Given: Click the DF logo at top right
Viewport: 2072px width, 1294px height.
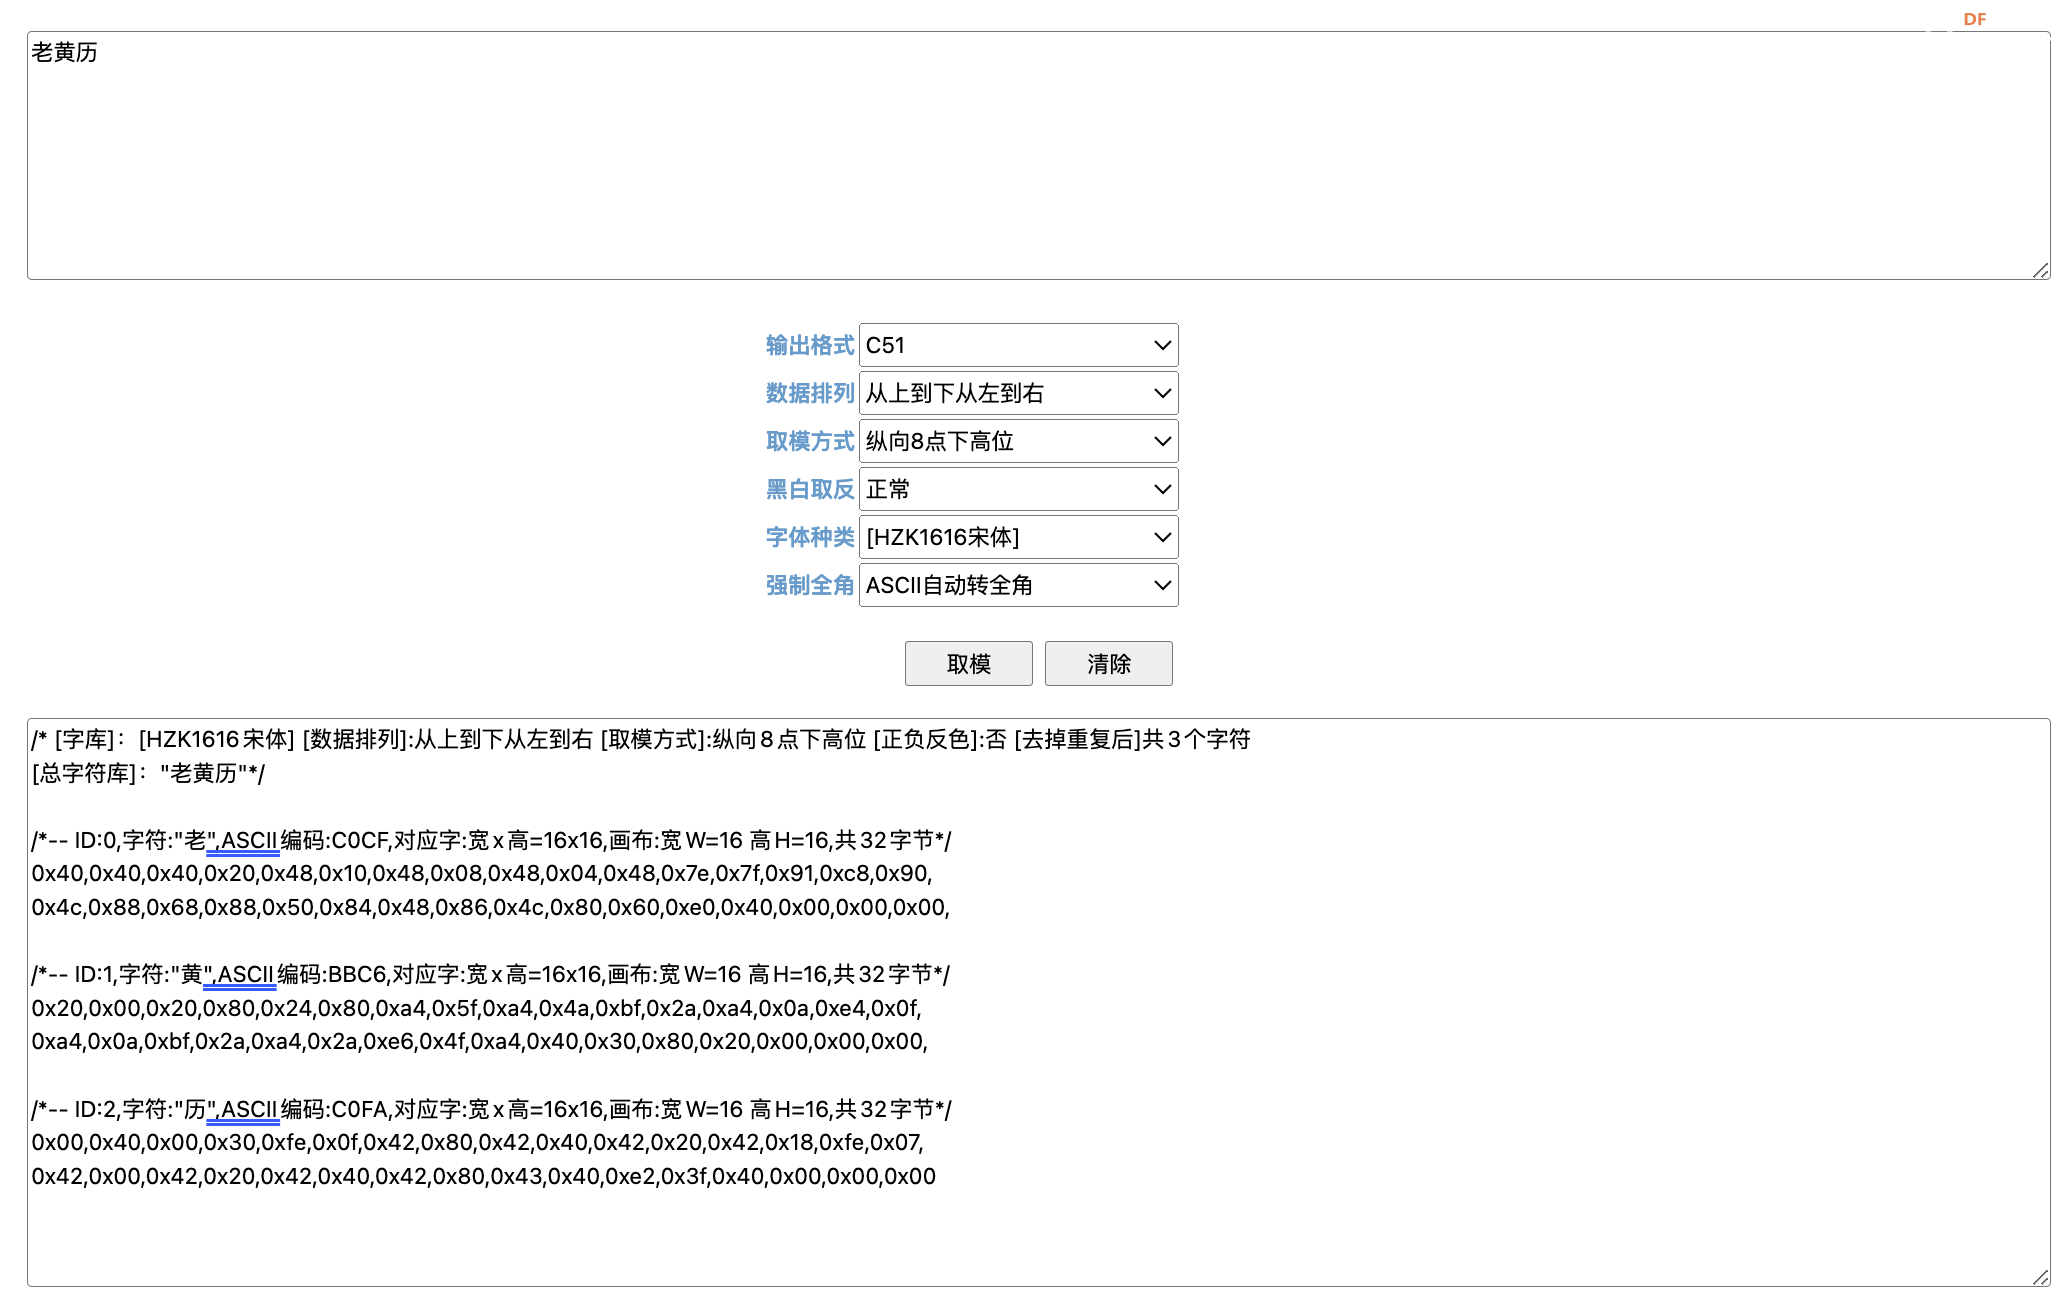Looking at the screenshot, I should coord(1974,19).
